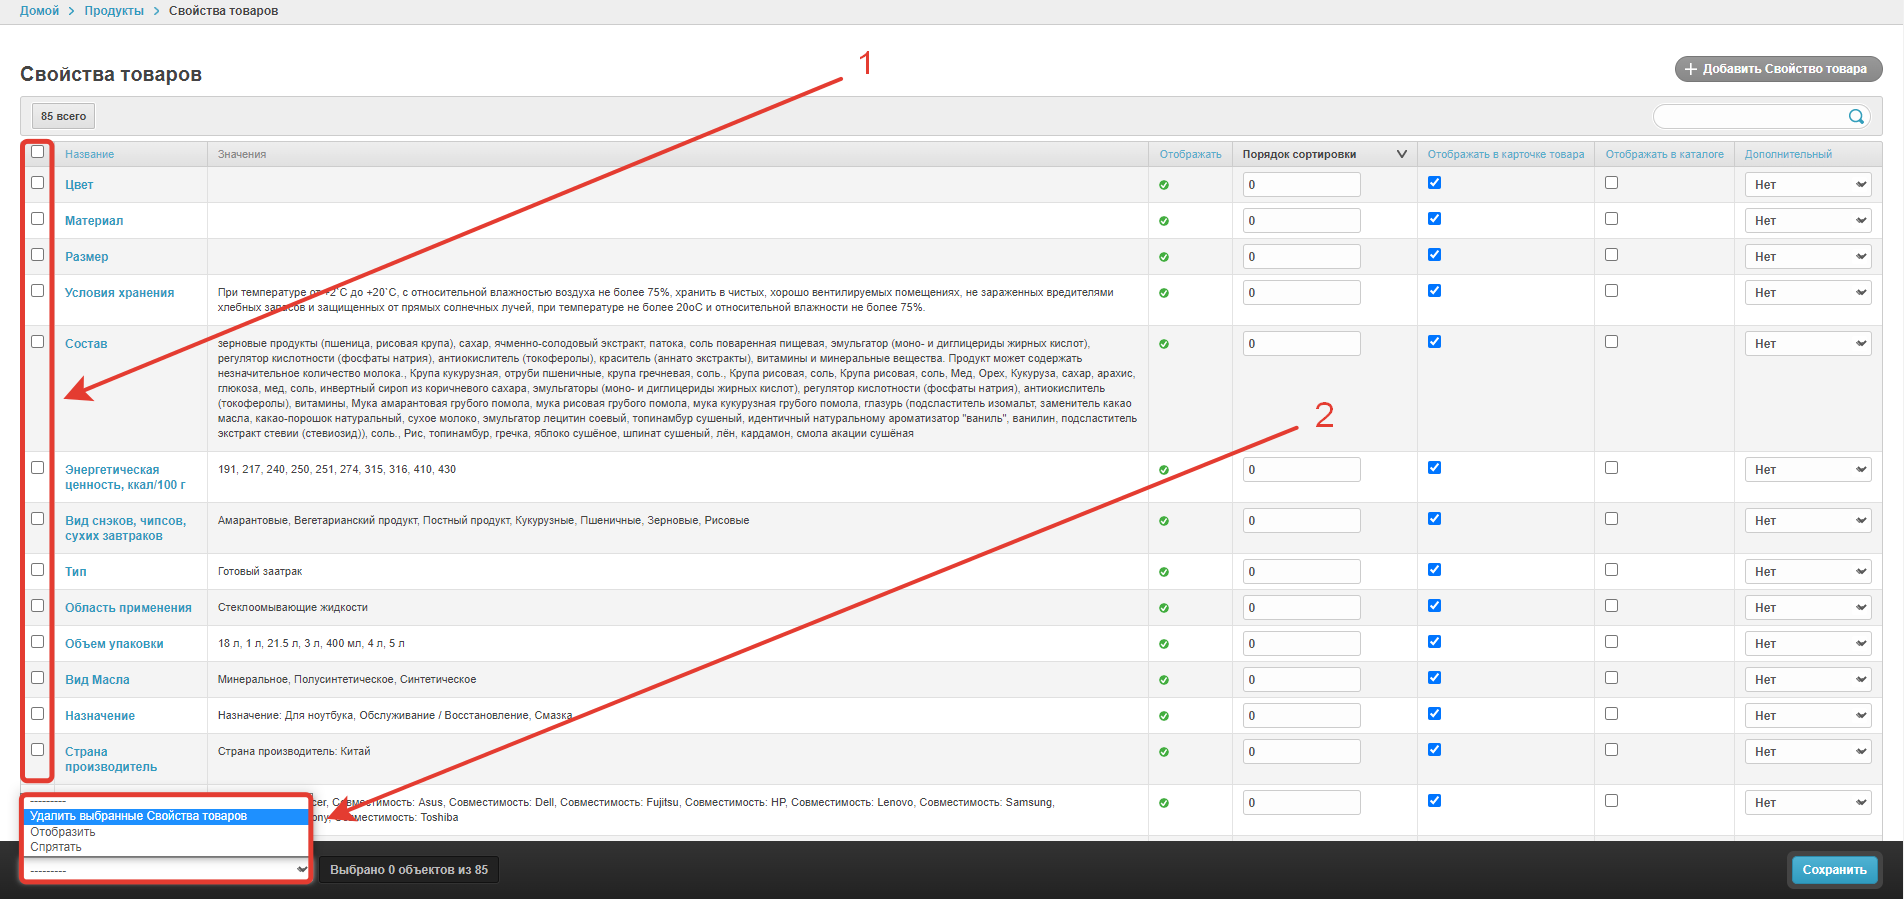Click green status icon in Материал row

pos(1164,221)
